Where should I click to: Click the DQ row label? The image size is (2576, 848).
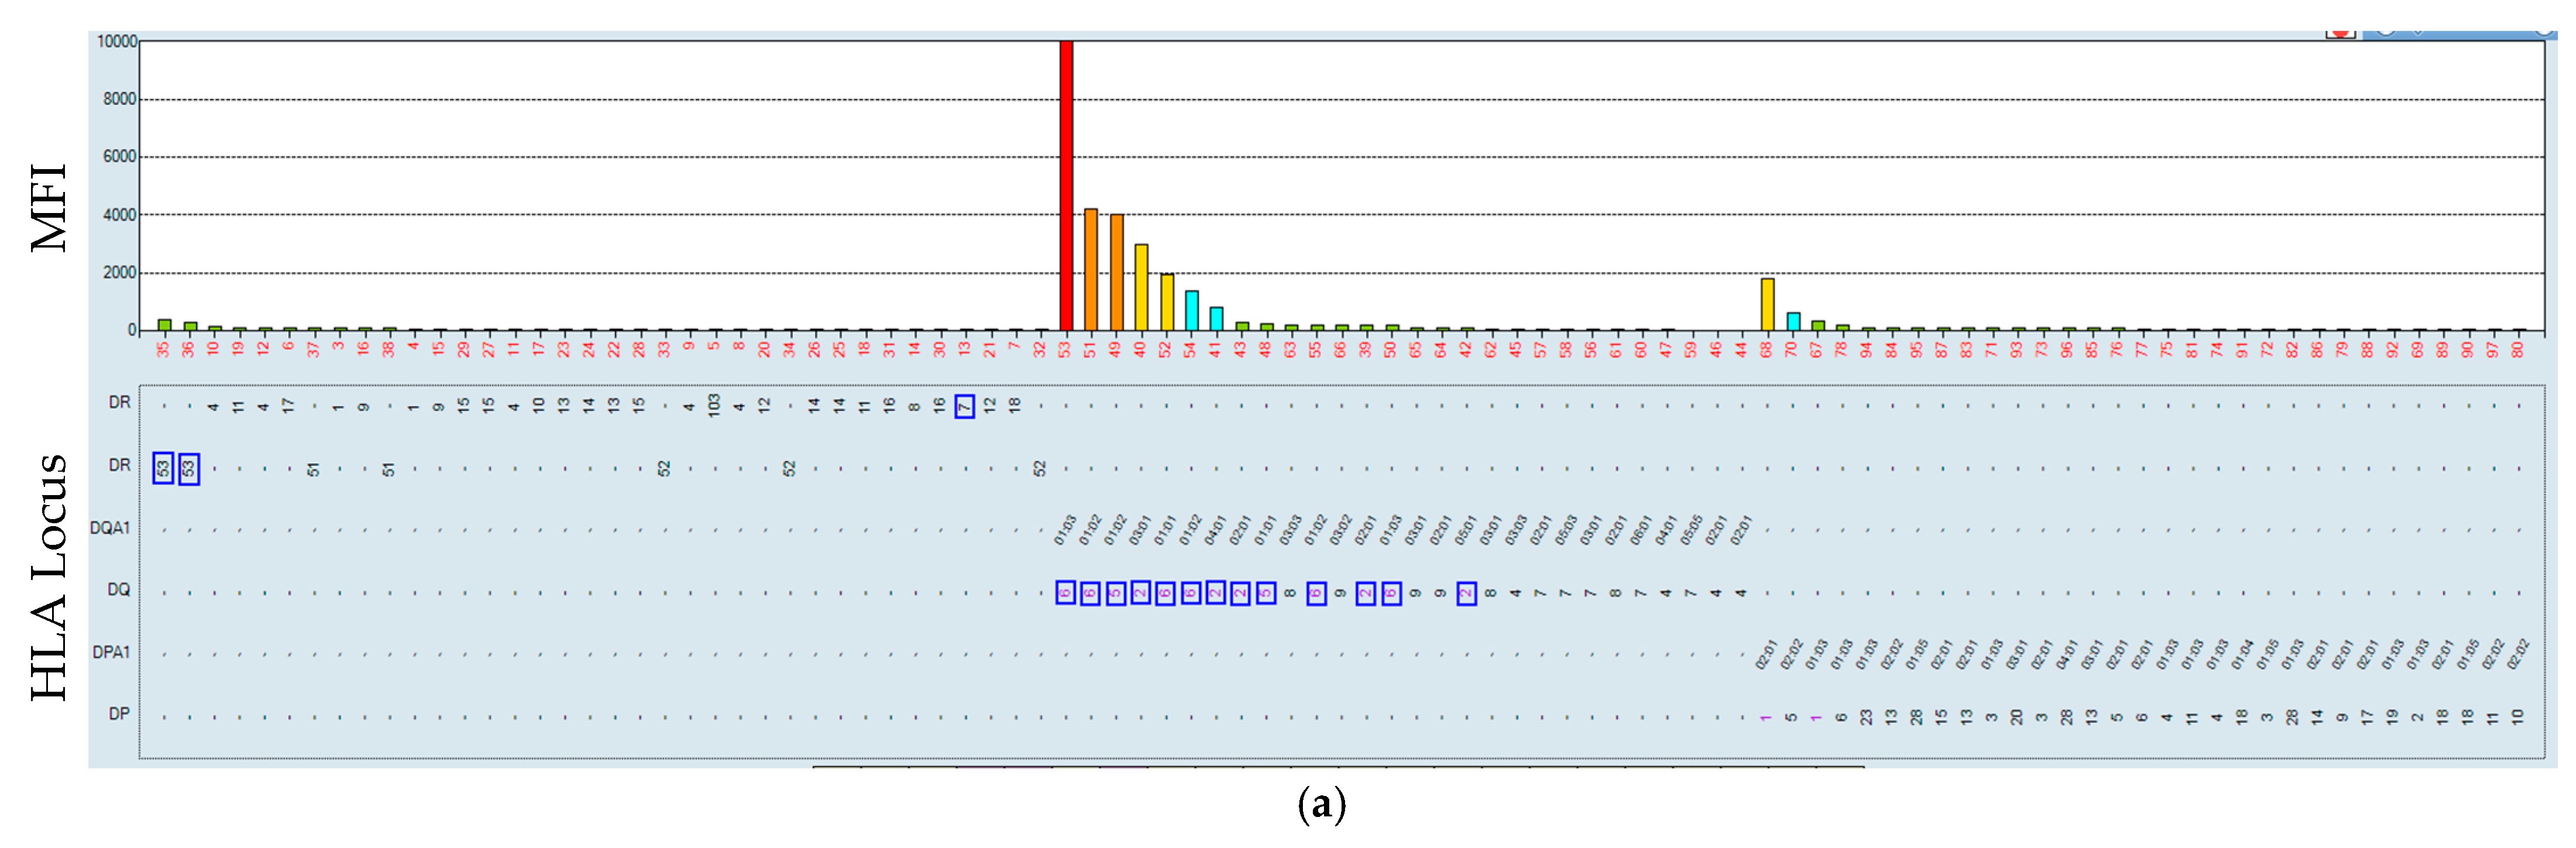(119, 590)
